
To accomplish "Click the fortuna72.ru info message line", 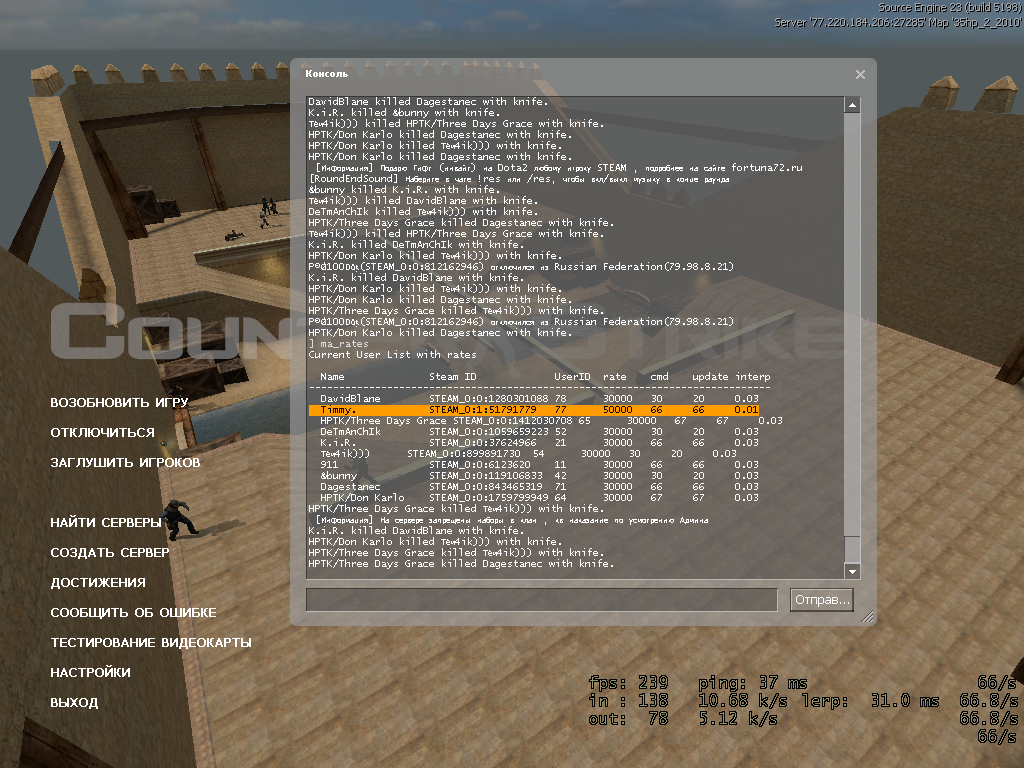I will [x=558, y=168].
